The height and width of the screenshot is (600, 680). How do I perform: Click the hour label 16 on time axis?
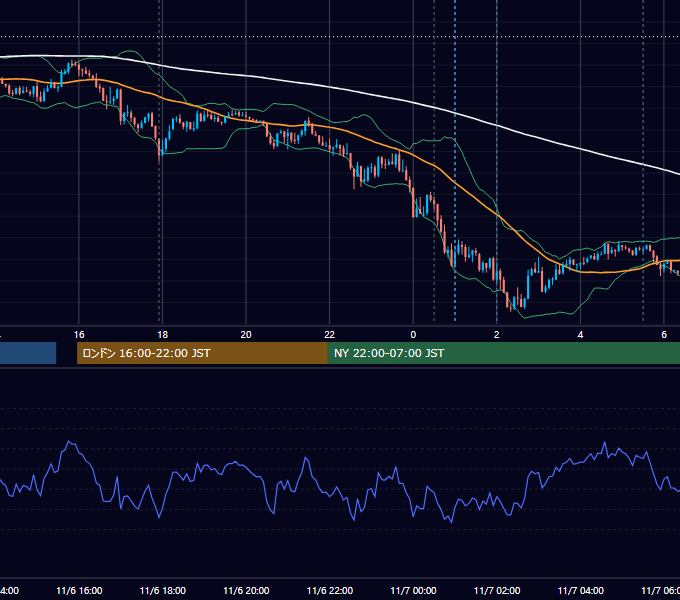pyautogui.click(x=79, y=335)
